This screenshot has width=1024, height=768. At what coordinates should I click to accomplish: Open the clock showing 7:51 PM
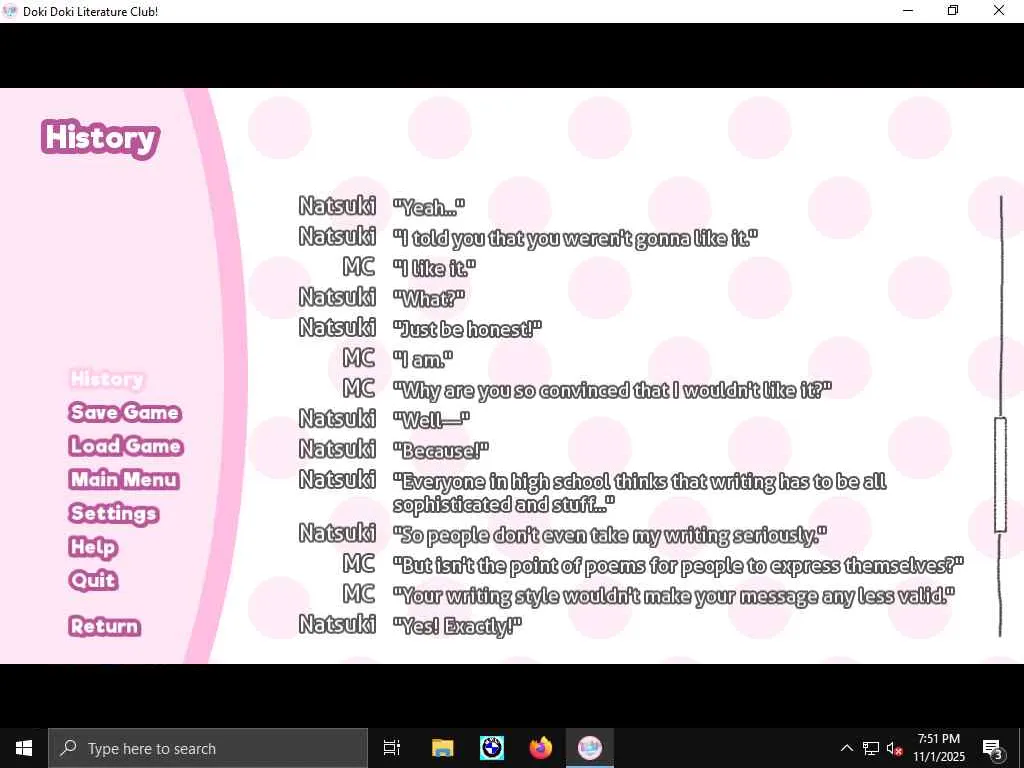(x=938, y=748)
